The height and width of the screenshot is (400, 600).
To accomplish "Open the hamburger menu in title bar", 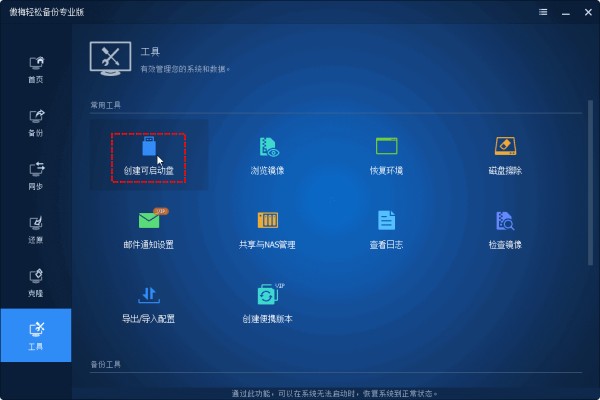I will 543,12.
